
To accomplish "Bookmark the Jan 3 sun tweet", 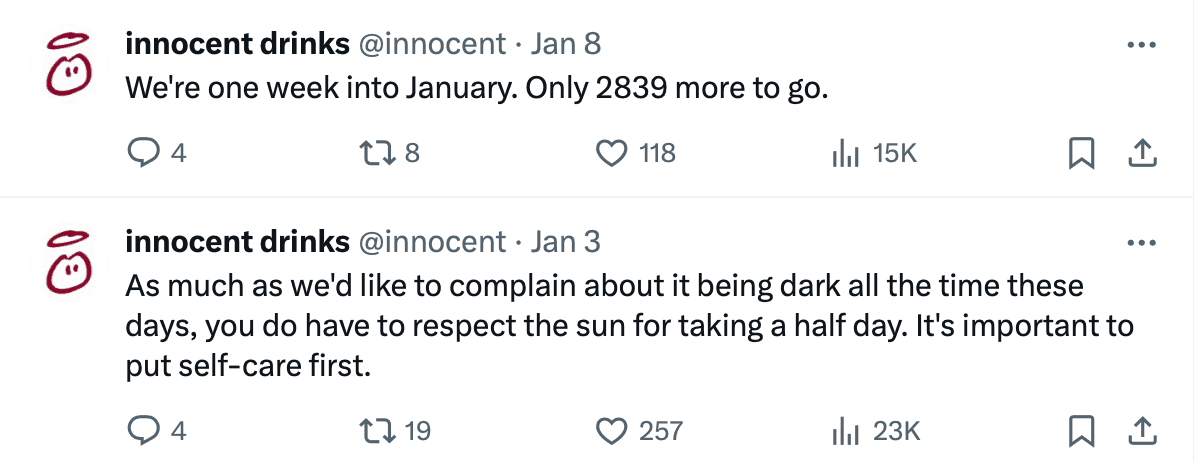I will pyautogui.click(x=1080, y=431).
